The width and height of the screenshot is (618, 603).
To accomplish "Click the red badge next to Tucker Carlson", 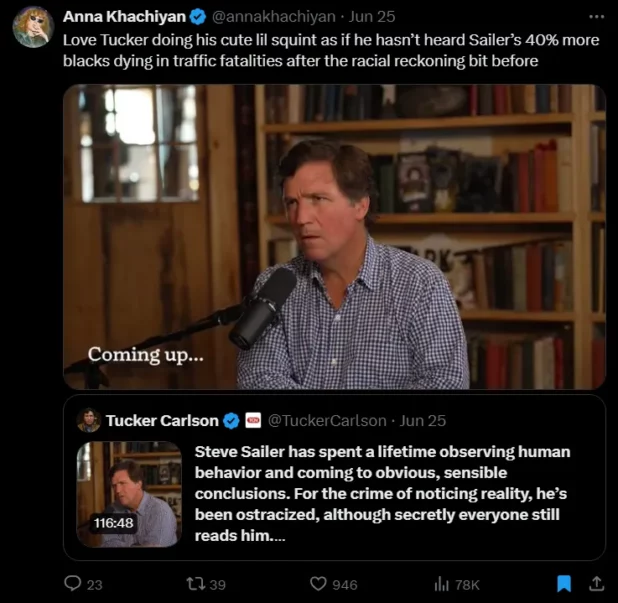I will (253, 421).
